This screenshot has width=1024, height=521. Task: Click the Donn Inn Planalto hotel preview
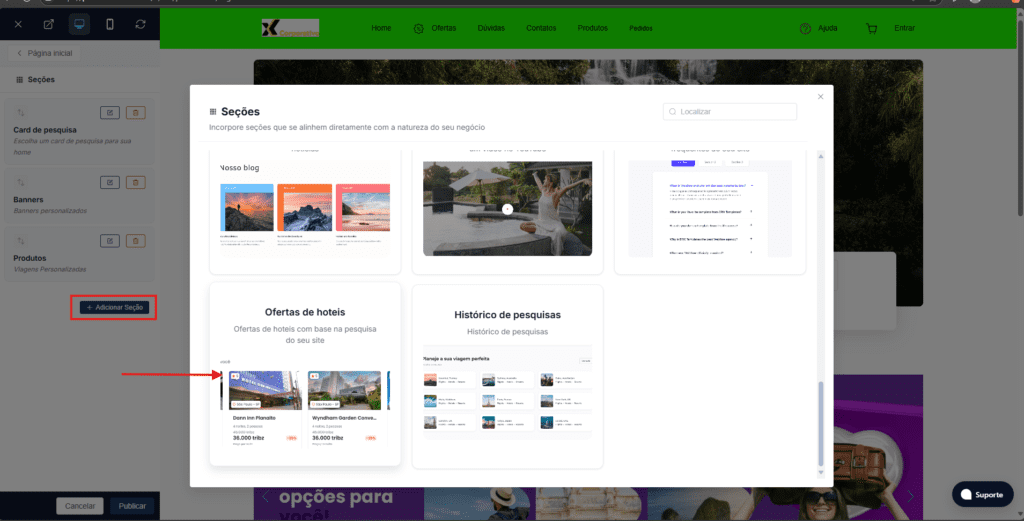point(264,409)
